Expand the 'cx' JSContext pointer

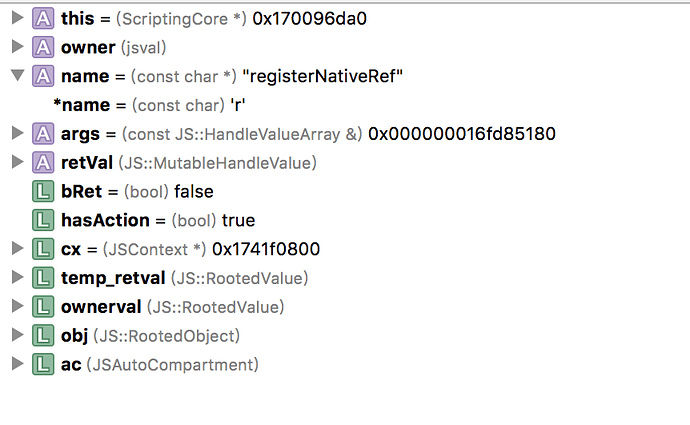tap(16, 249)
